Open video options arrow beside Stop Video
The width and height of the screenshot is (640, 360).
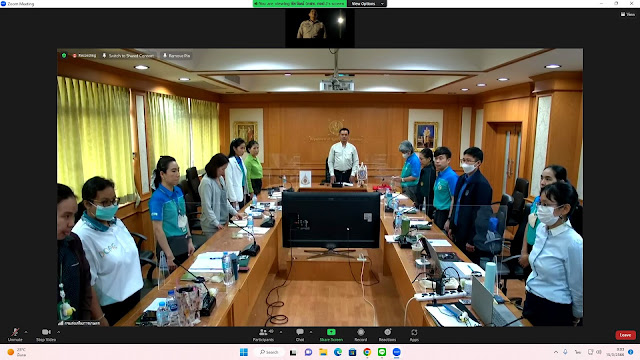pos(59,332)
